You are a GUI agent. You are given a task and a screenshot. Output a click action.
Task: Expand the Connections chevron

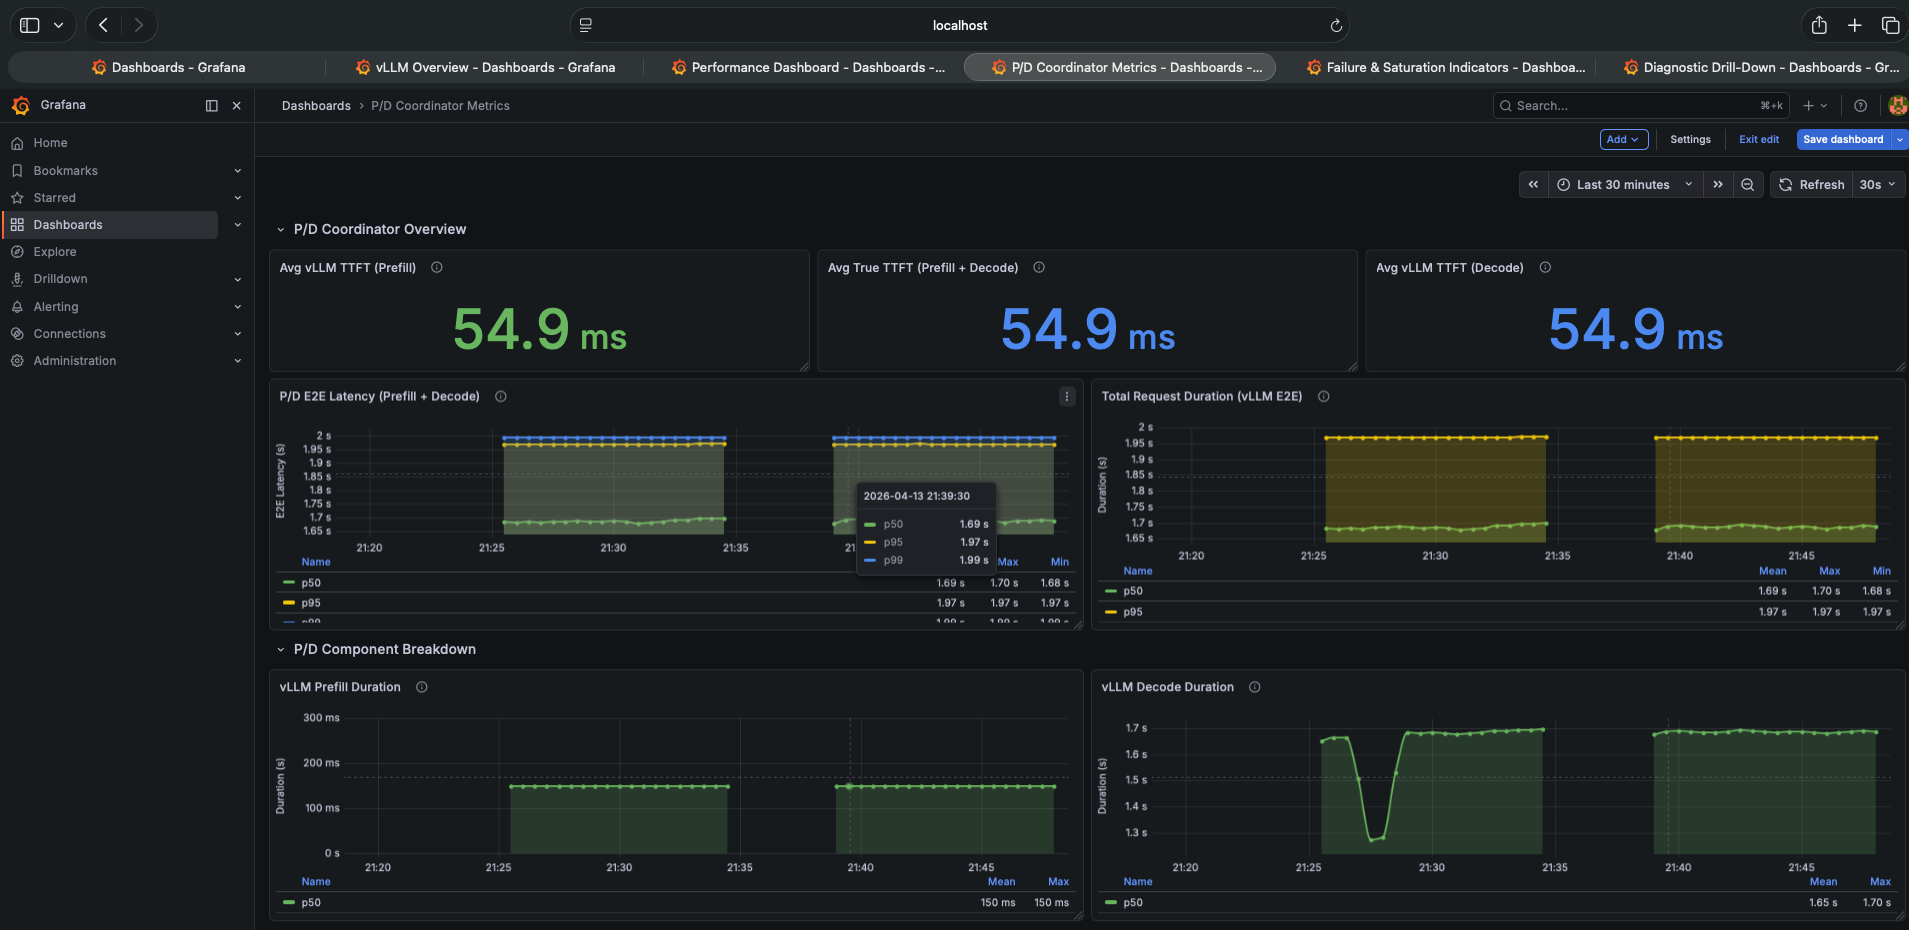(238, 334)
